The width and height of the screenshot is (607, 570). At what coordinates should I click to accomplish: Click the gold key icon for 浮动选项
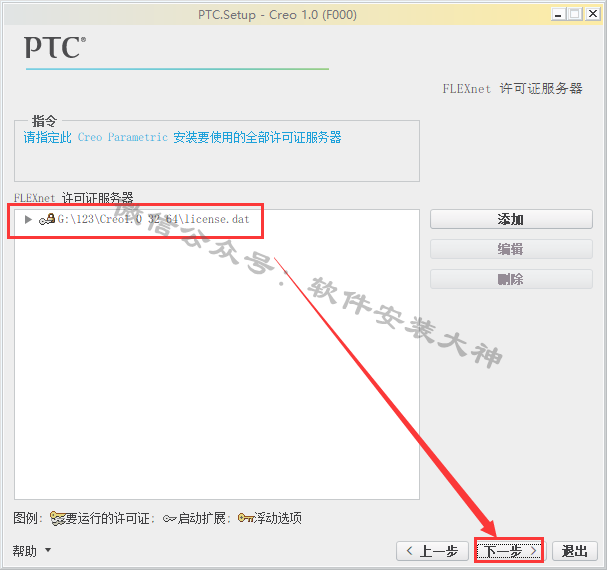[x=245, y=518]
